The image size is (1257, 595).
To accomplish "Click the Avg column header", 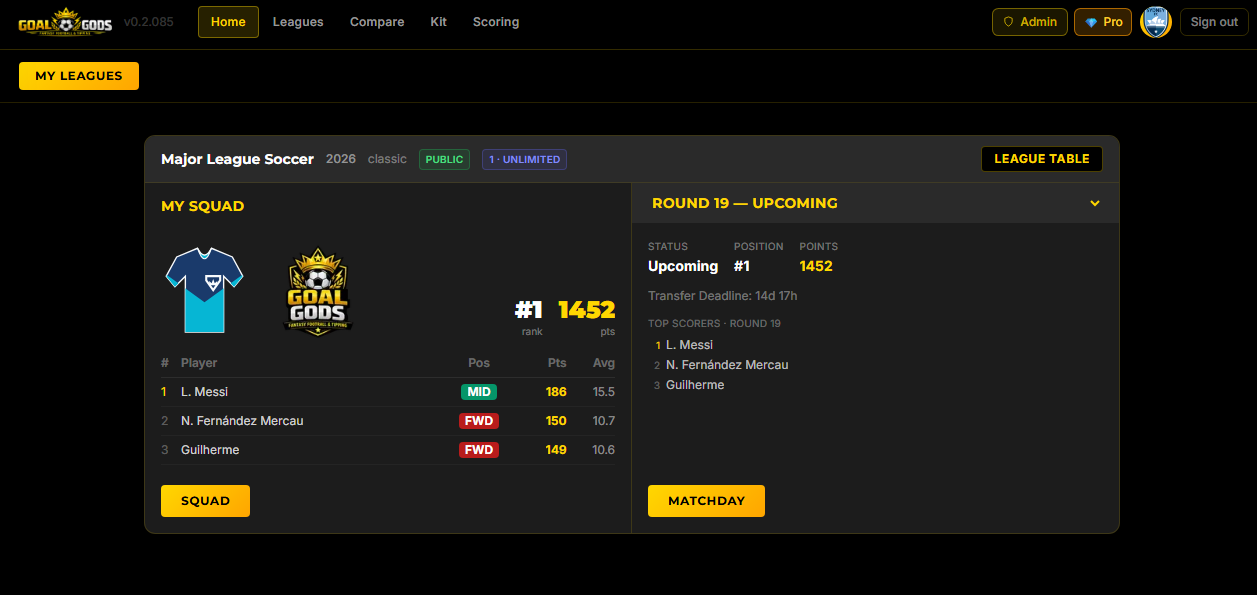I will click(x=604, y=363).
